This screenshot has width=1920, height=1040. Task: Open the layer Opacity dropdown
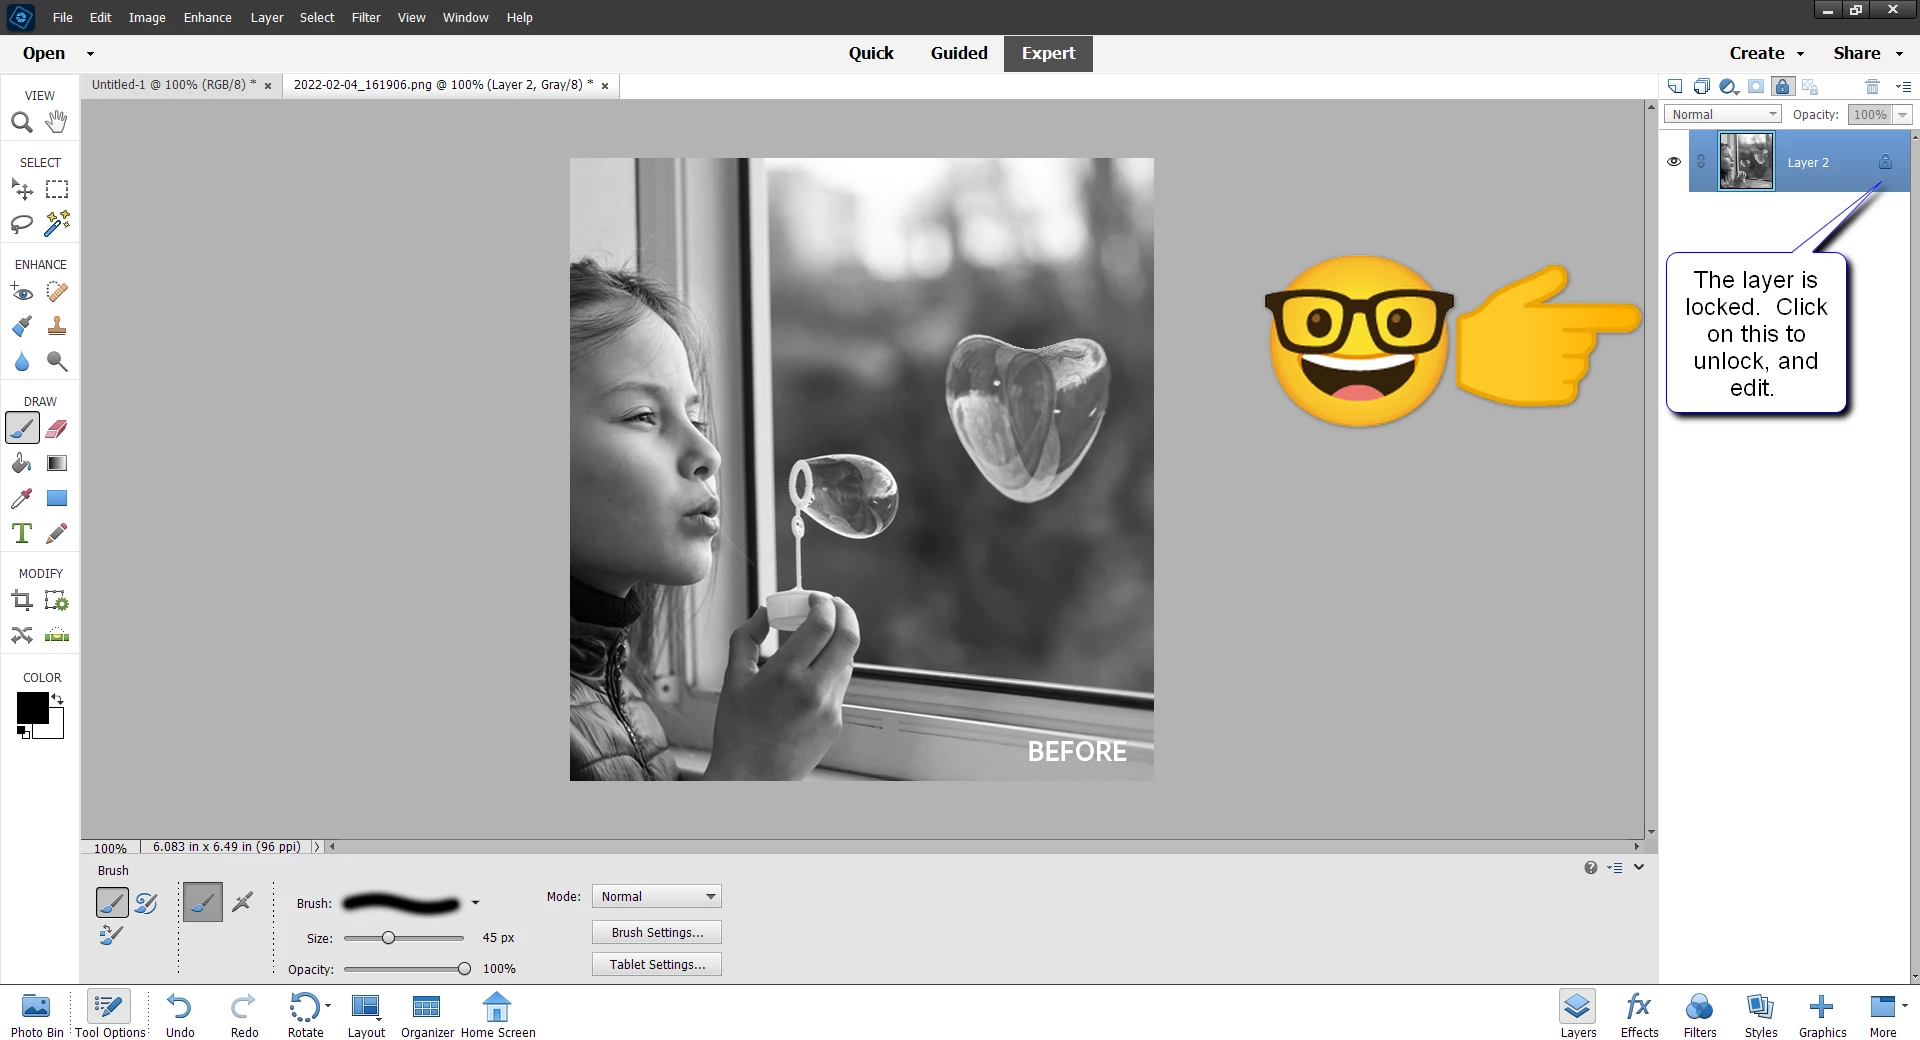pyautogui.click(x=1903, y=114)
